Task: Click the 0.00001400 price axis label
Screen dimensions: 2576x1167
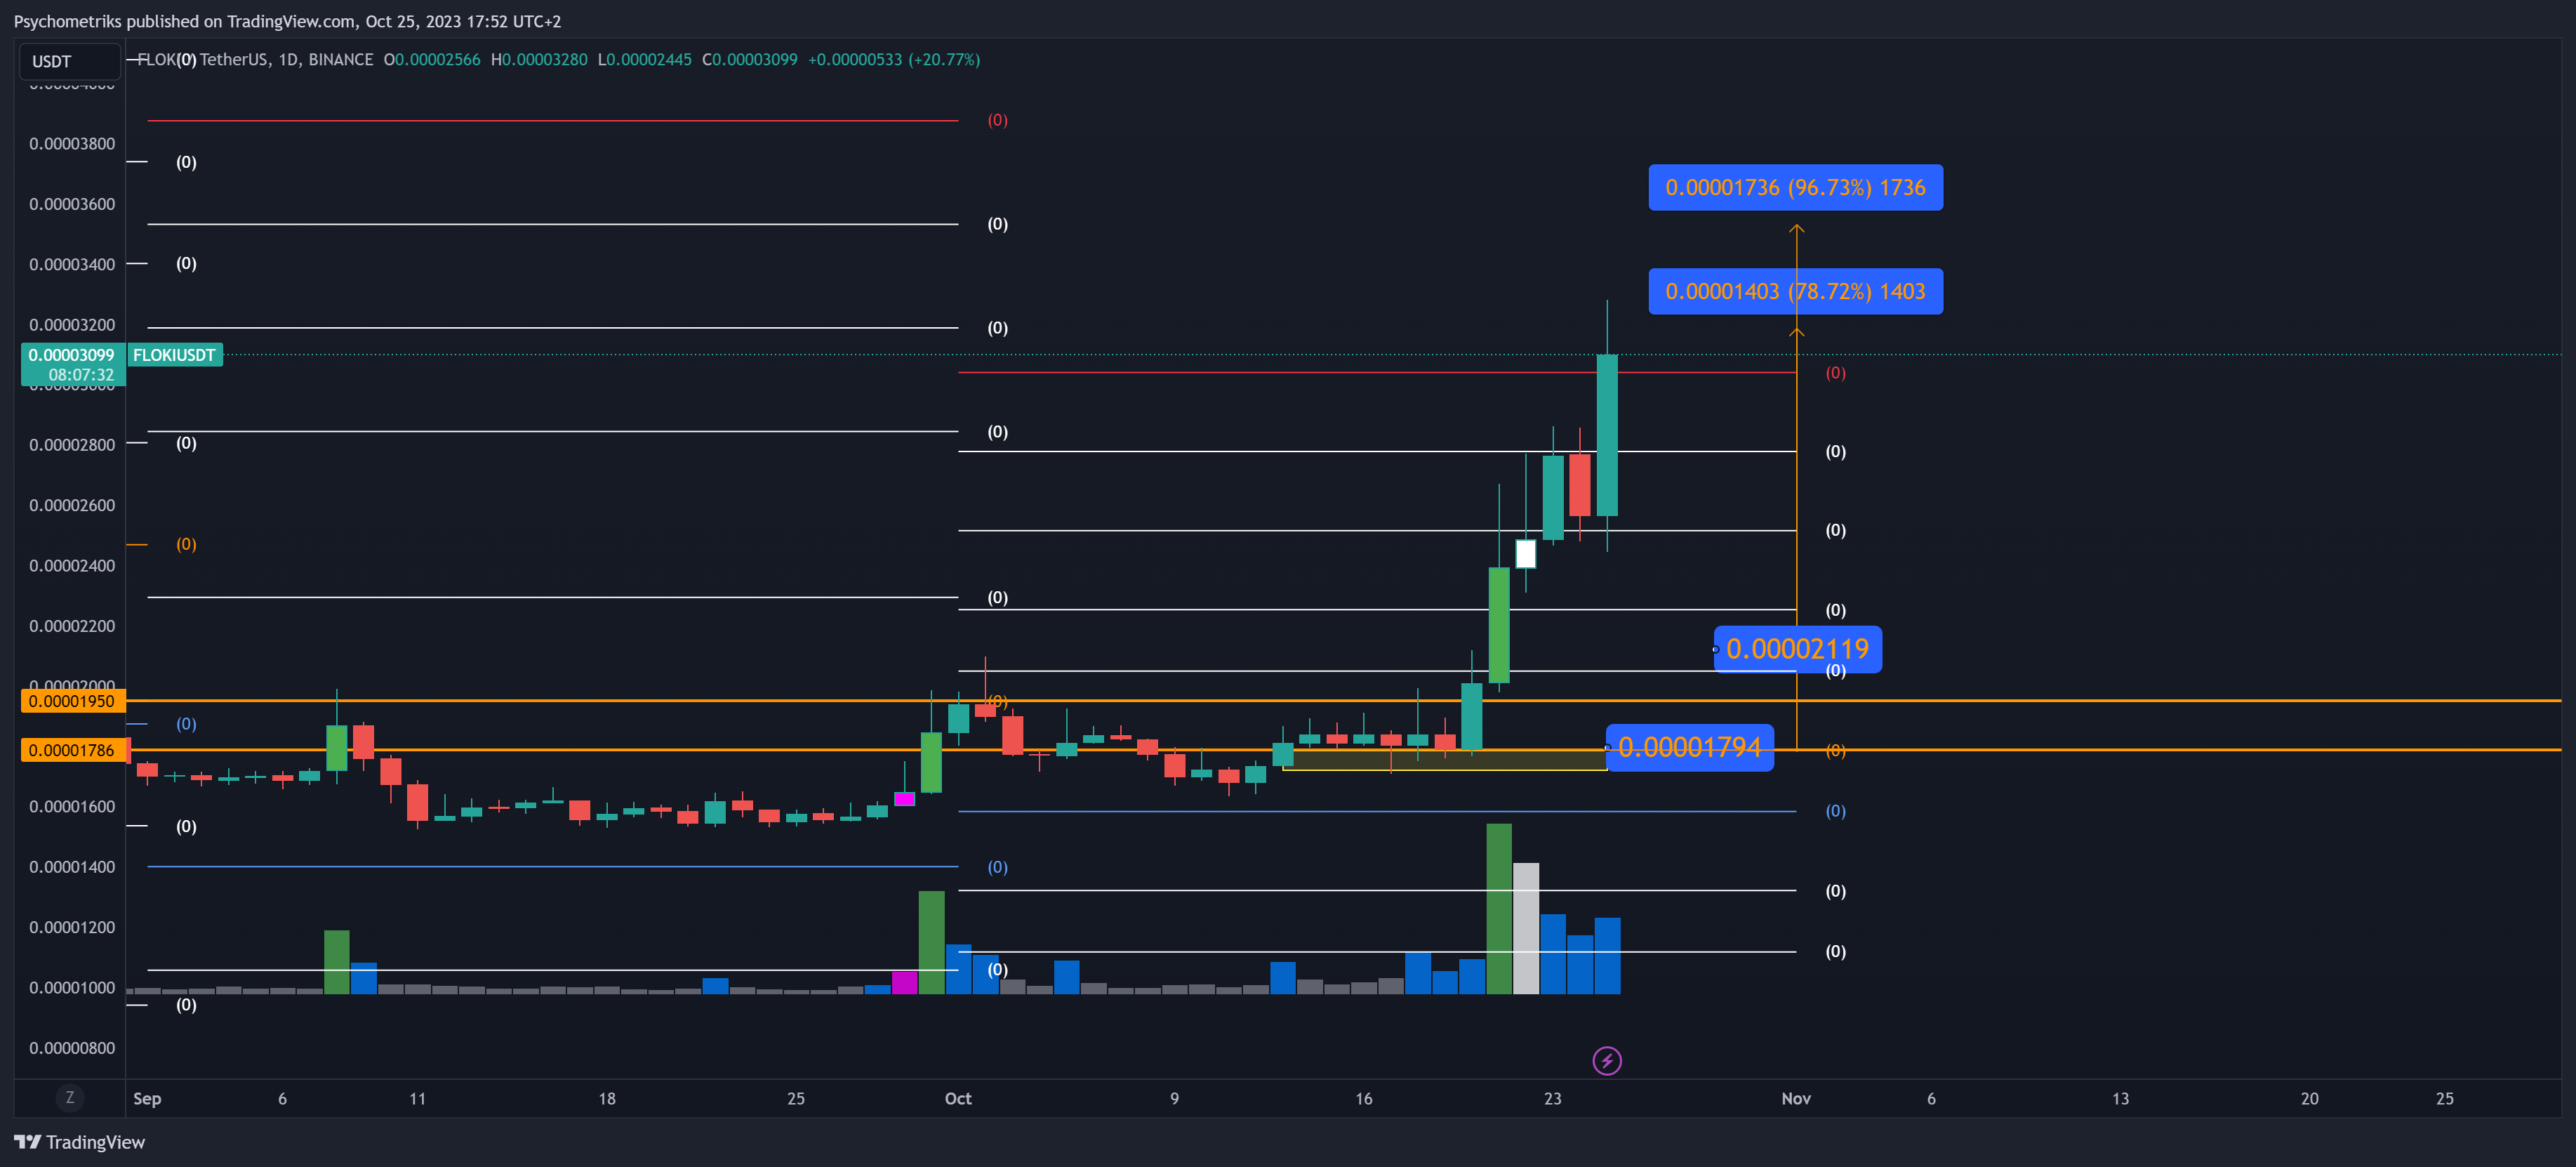Action: [x=72, y=867]
